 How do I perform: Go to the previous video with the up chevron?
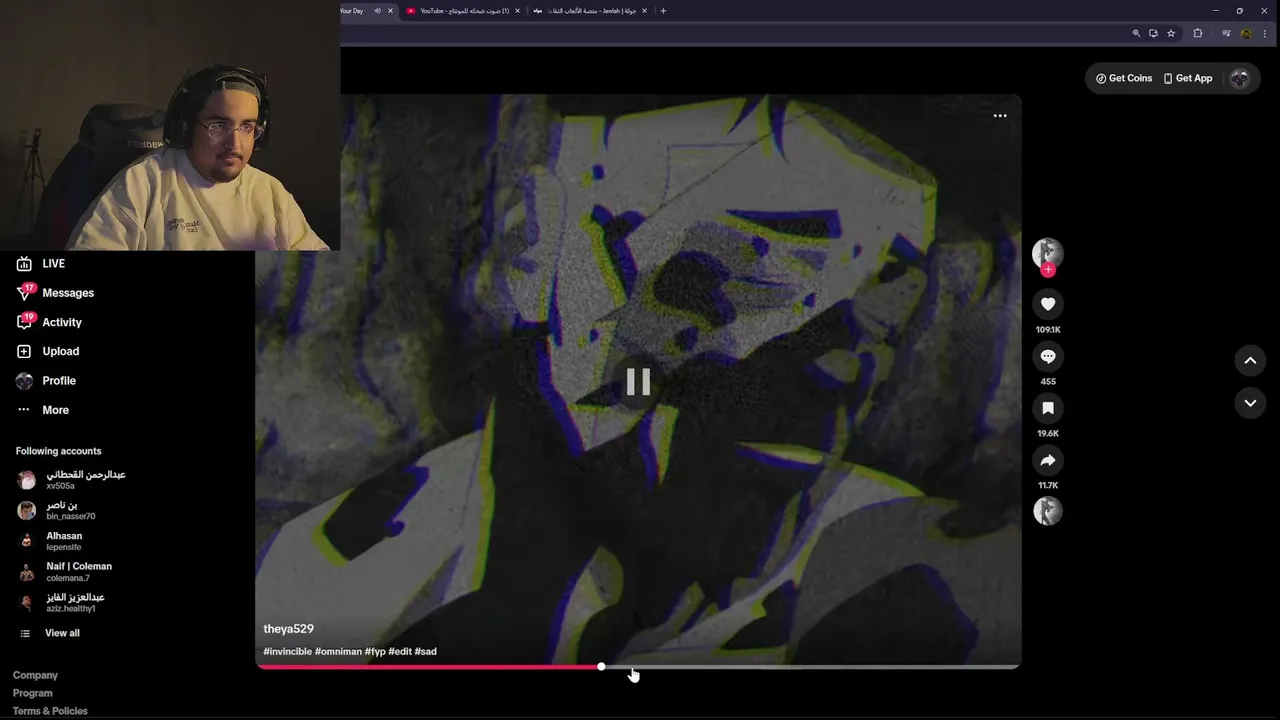click(x=1250, y=361)
